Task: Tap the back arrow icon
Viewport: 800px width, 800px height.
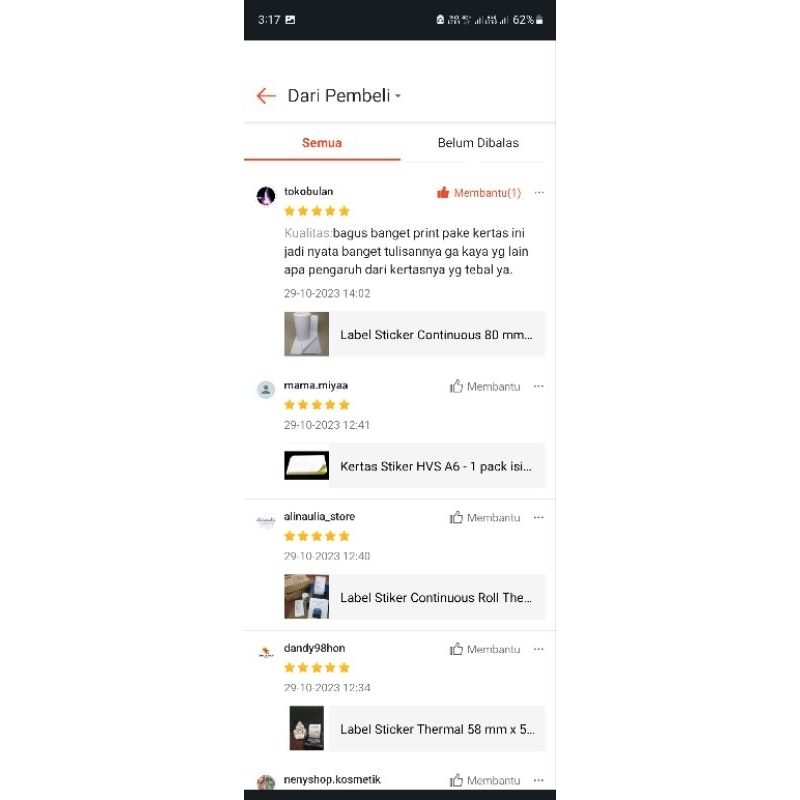Action: (266, 95)
